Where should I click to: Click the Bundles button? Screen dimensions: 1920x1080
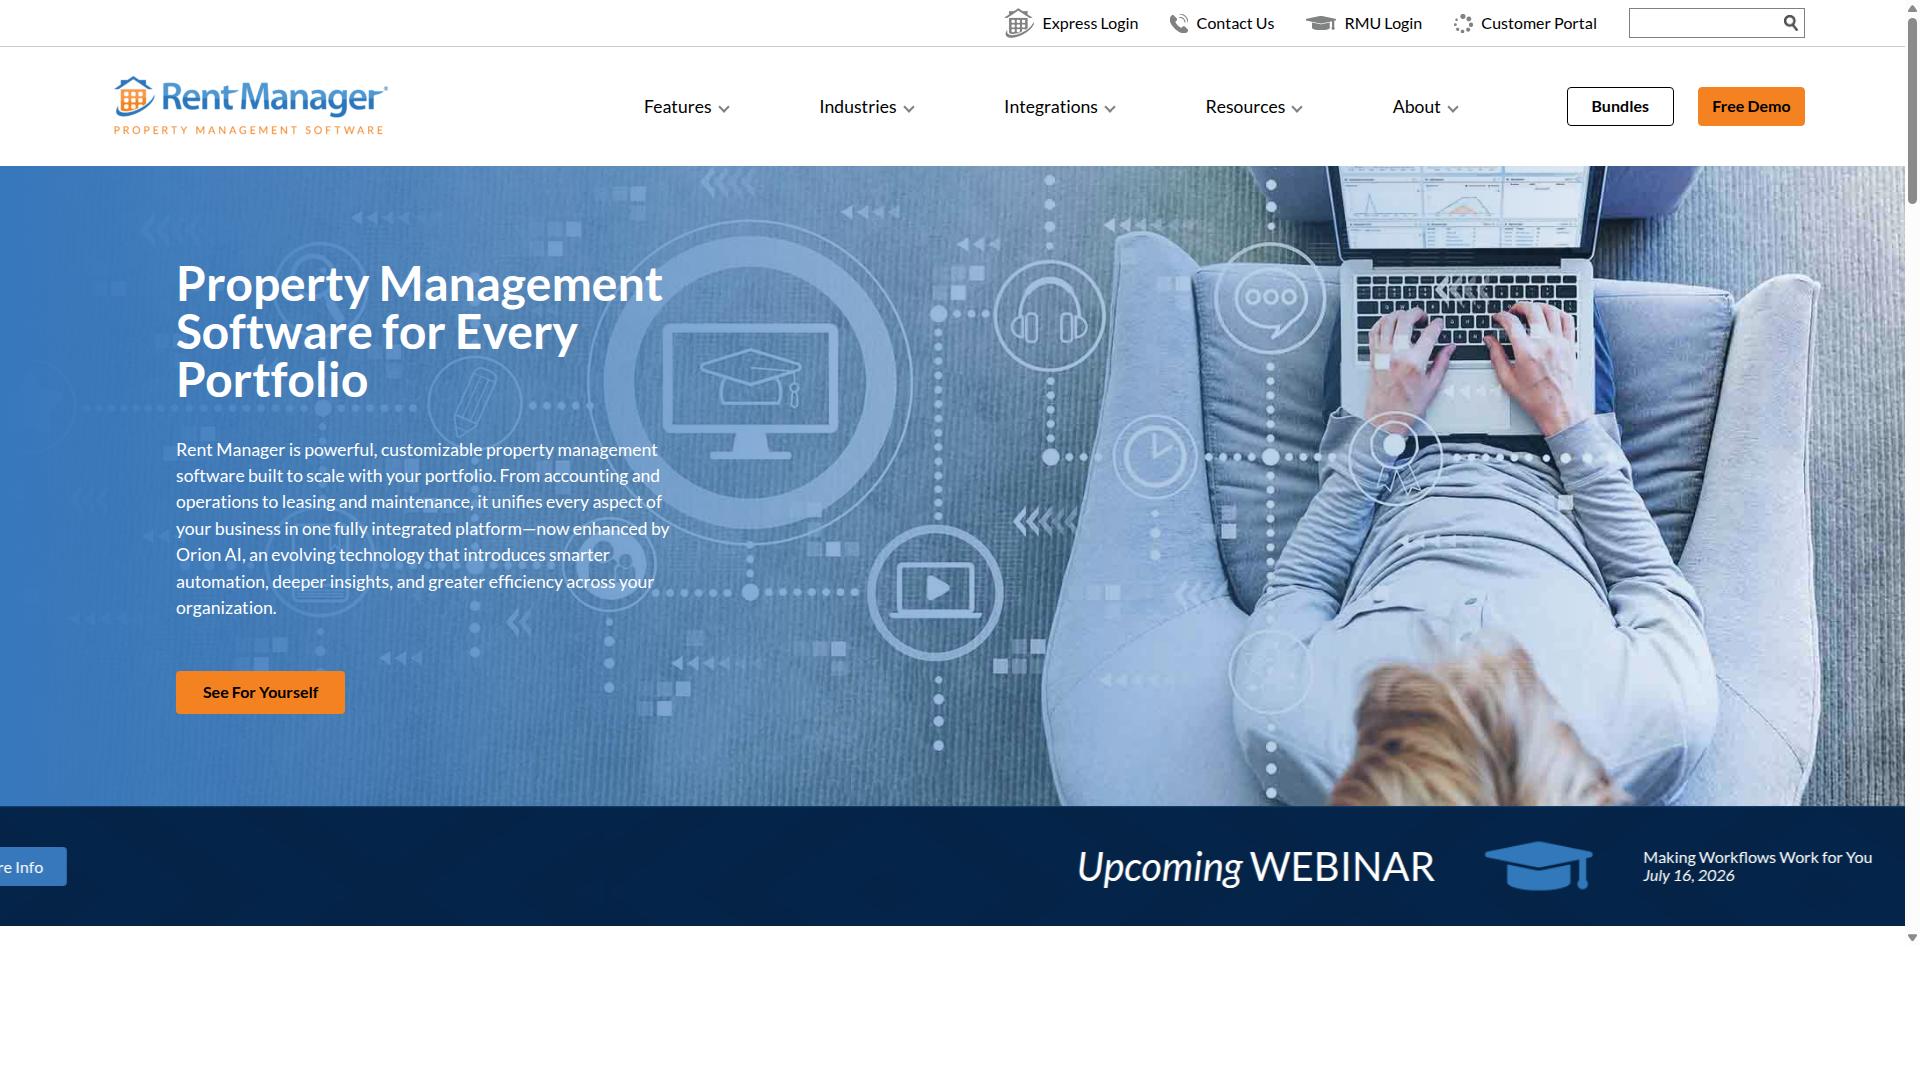tap(1620, 106)
